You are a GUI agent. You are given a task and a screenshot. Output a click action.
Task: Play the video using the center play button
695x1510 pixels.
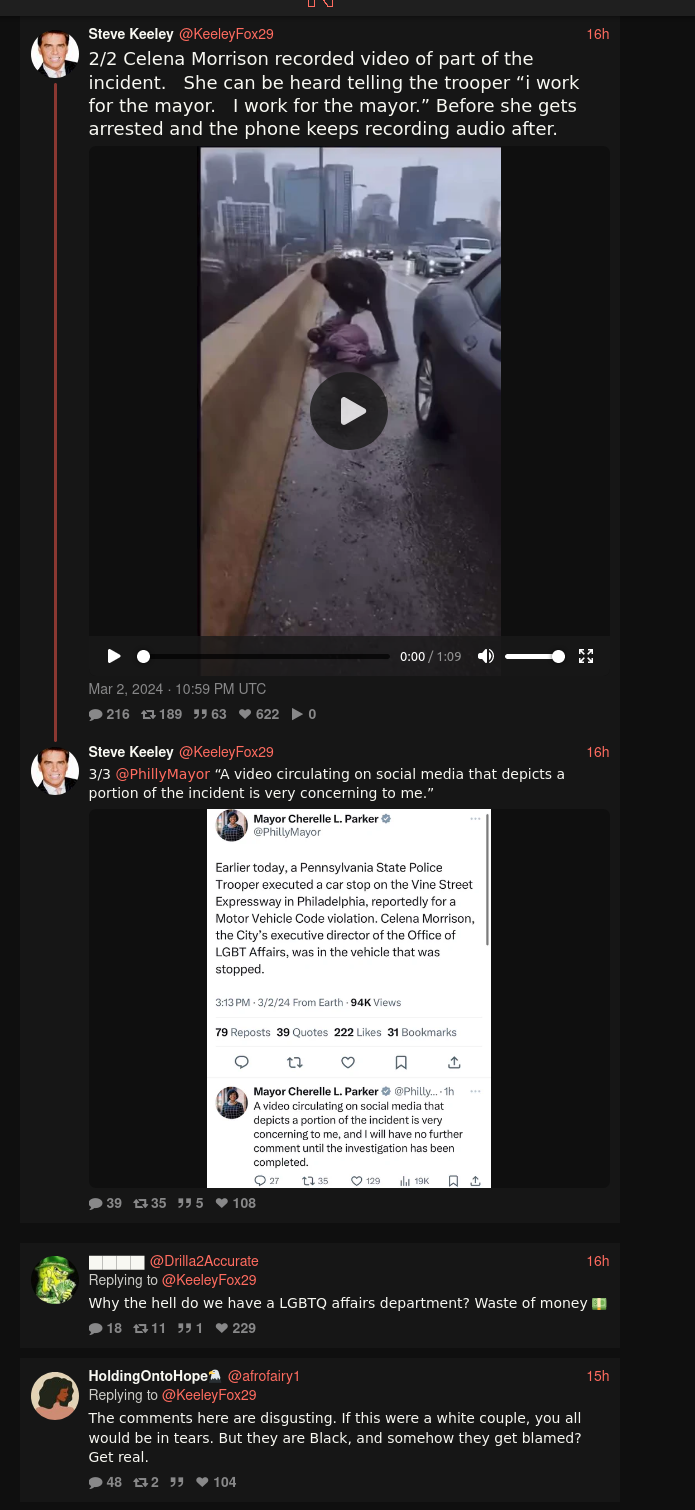[349, 411]
